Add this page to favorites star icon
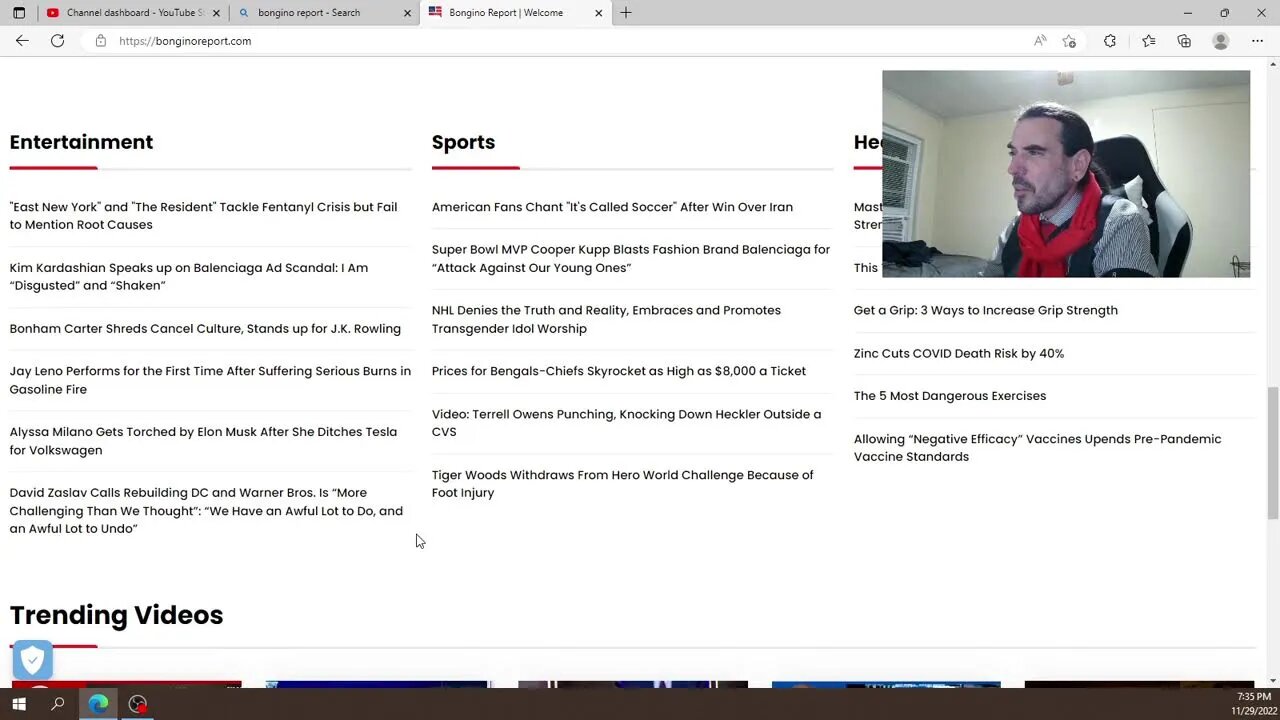This screenshot has width=1280, height=720. 1069,41
